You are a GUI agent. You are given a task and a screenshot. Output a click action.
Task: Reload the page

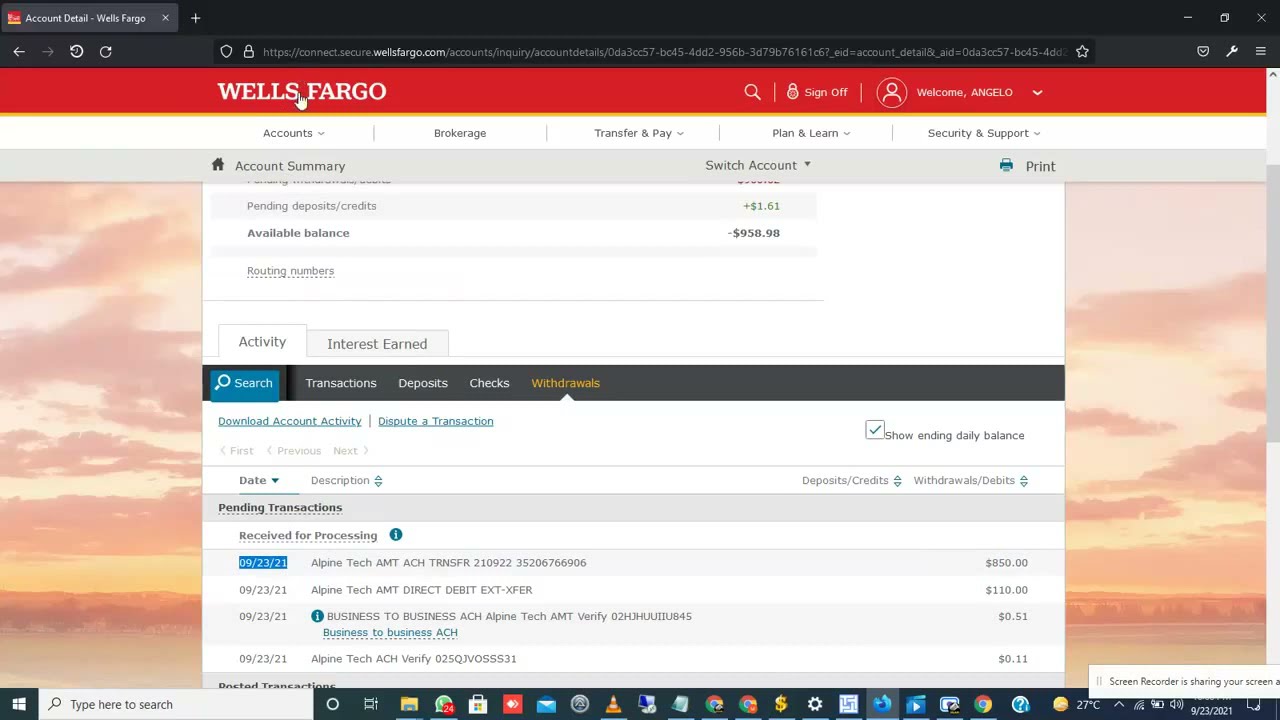pos(105,52)
